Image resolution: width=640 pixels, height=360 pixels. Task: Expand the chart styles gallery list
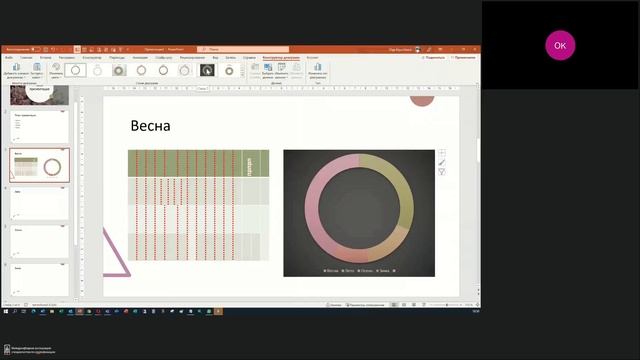pyautogui.click(x=242, y=76)
